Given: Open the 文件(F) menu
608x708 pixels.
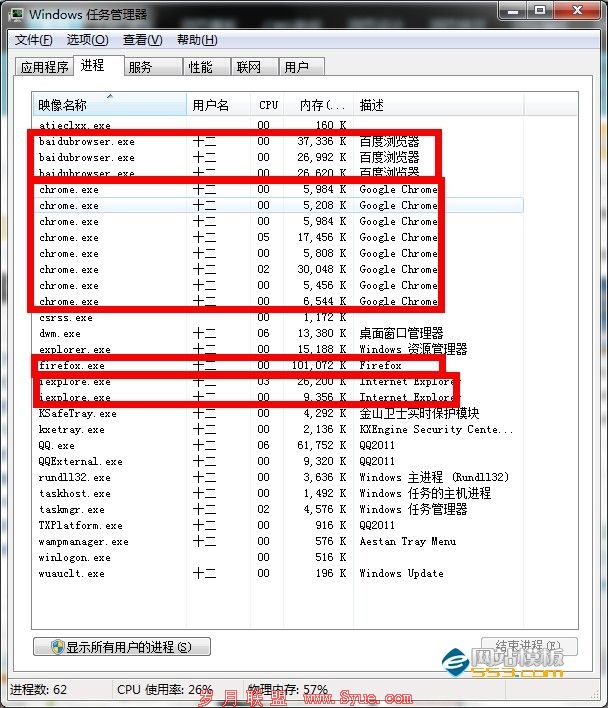Looking at the screenshot, I should (33, 40).
